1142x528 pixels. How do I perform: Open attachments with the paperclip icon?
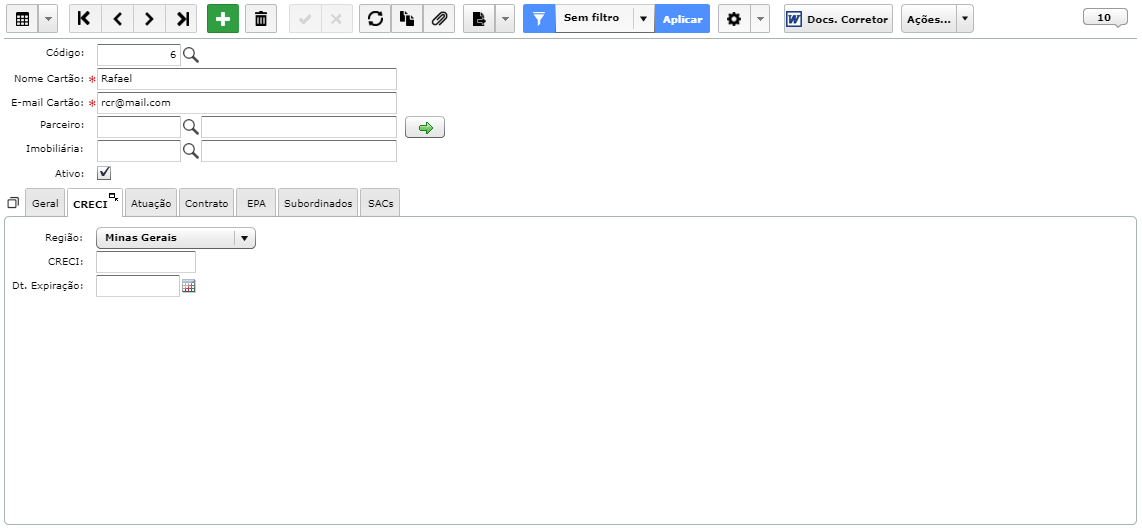438,20
